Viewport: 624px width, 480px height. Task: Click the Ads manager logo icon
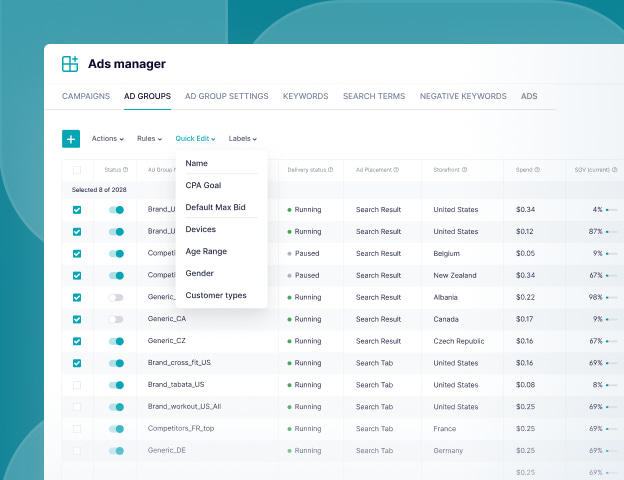point(70,64)
